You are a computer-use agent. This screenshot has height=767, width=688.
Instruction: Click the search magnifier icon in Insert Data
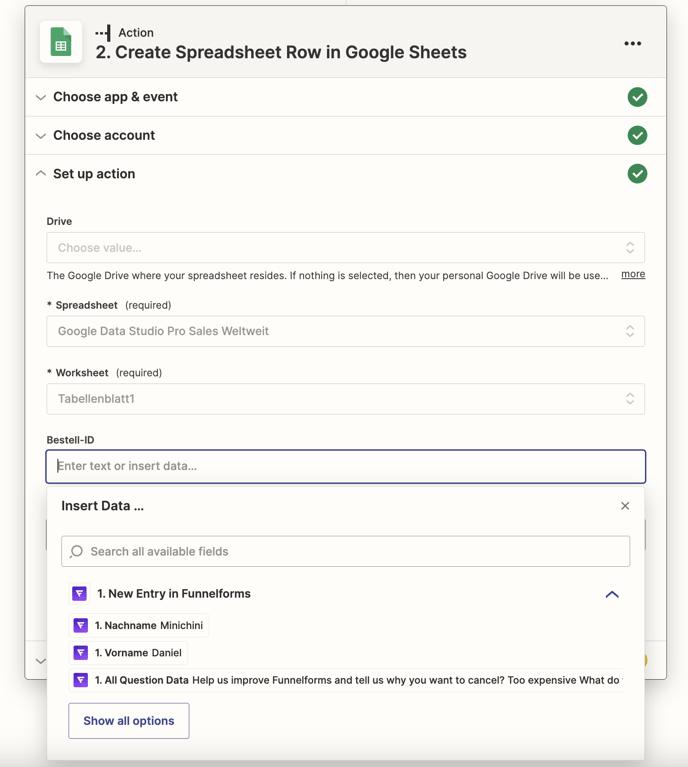coord(76,551)
